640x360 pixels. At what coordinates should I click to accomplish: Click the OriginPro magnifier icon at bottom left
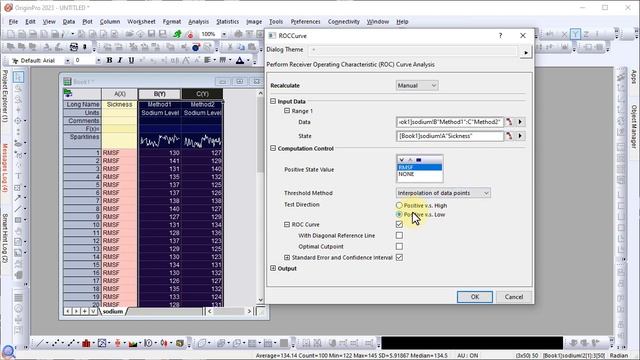click(8, 351)
